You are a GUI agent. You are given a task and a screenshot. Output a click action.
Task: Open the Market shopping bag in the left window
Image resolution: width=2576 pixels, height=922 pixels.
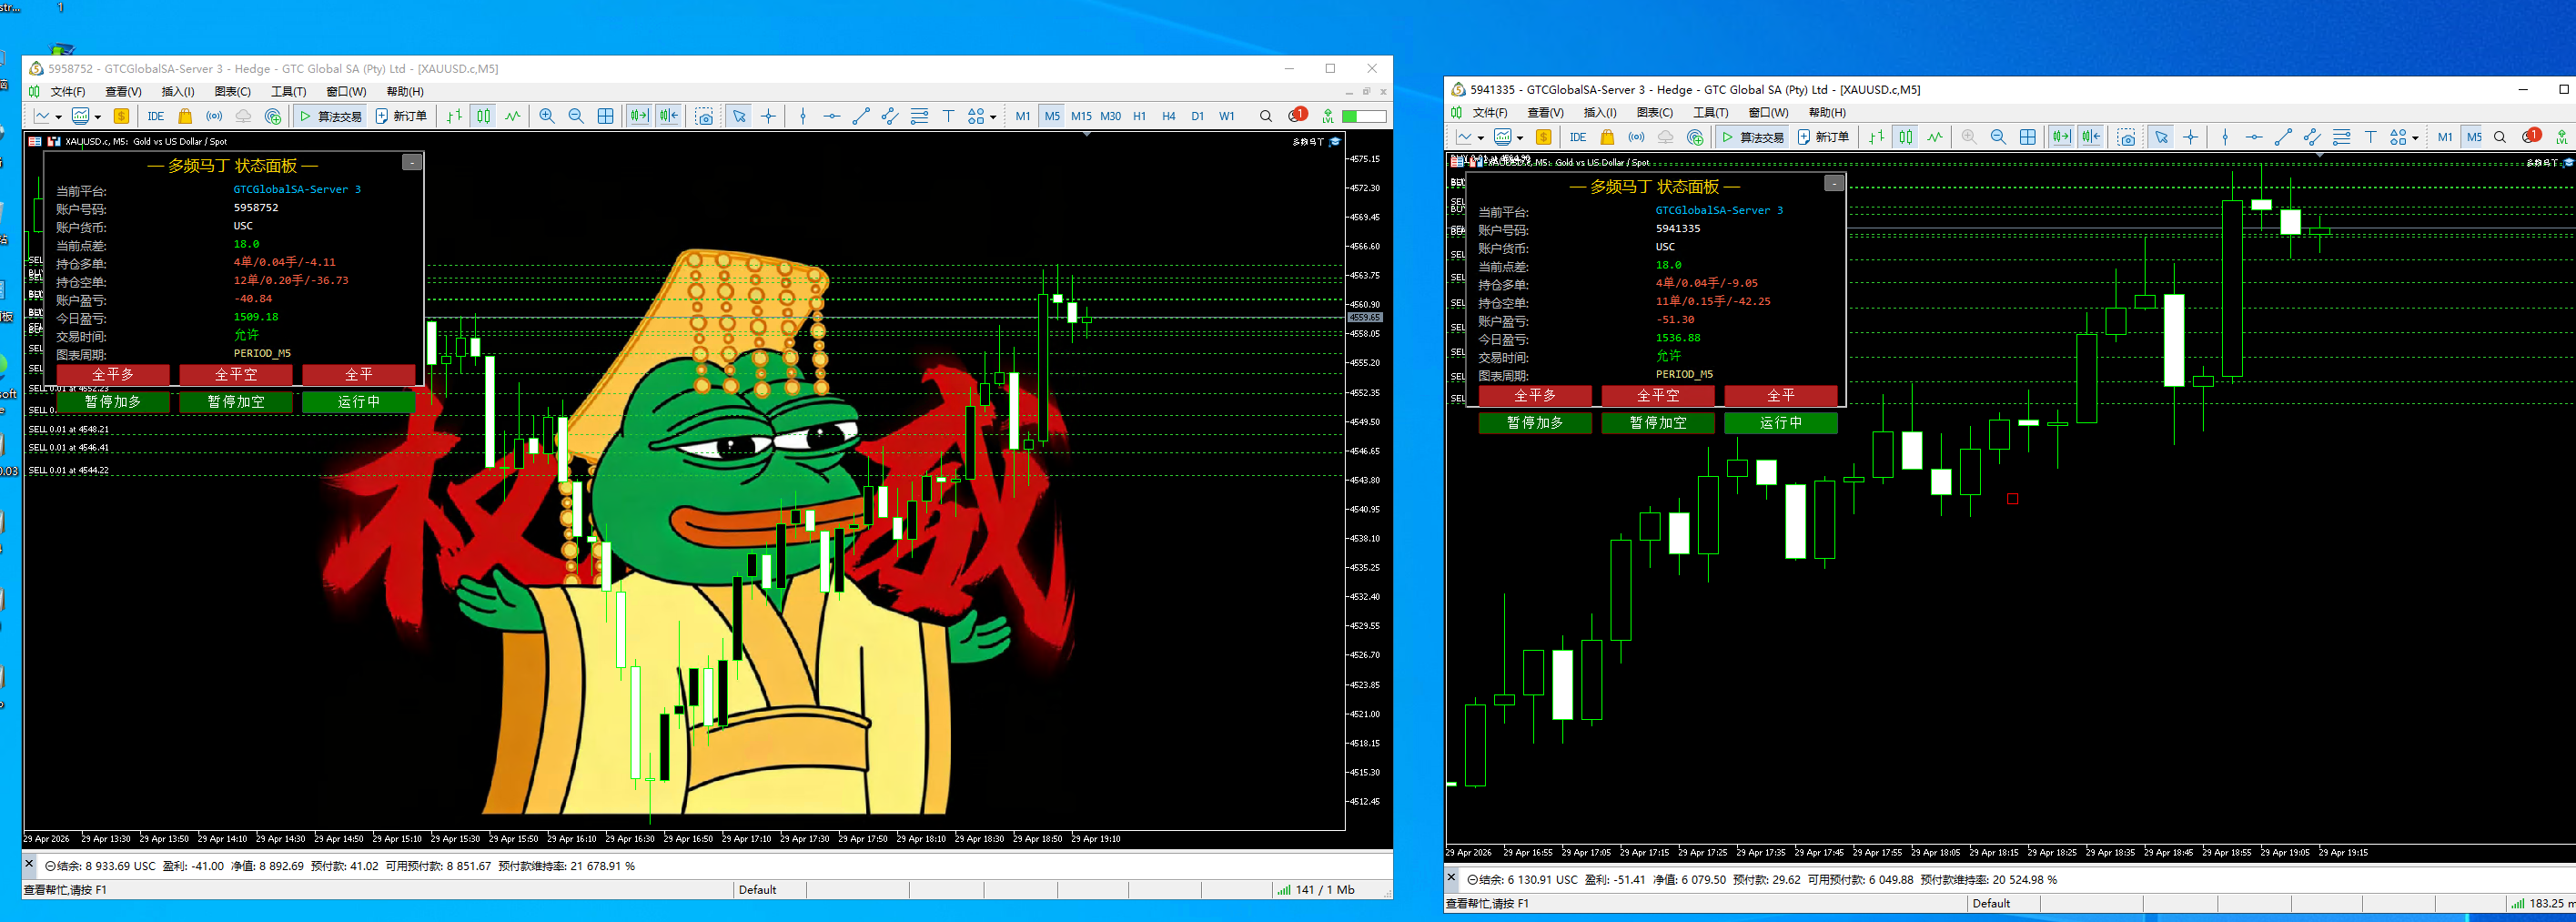[185, 116]
